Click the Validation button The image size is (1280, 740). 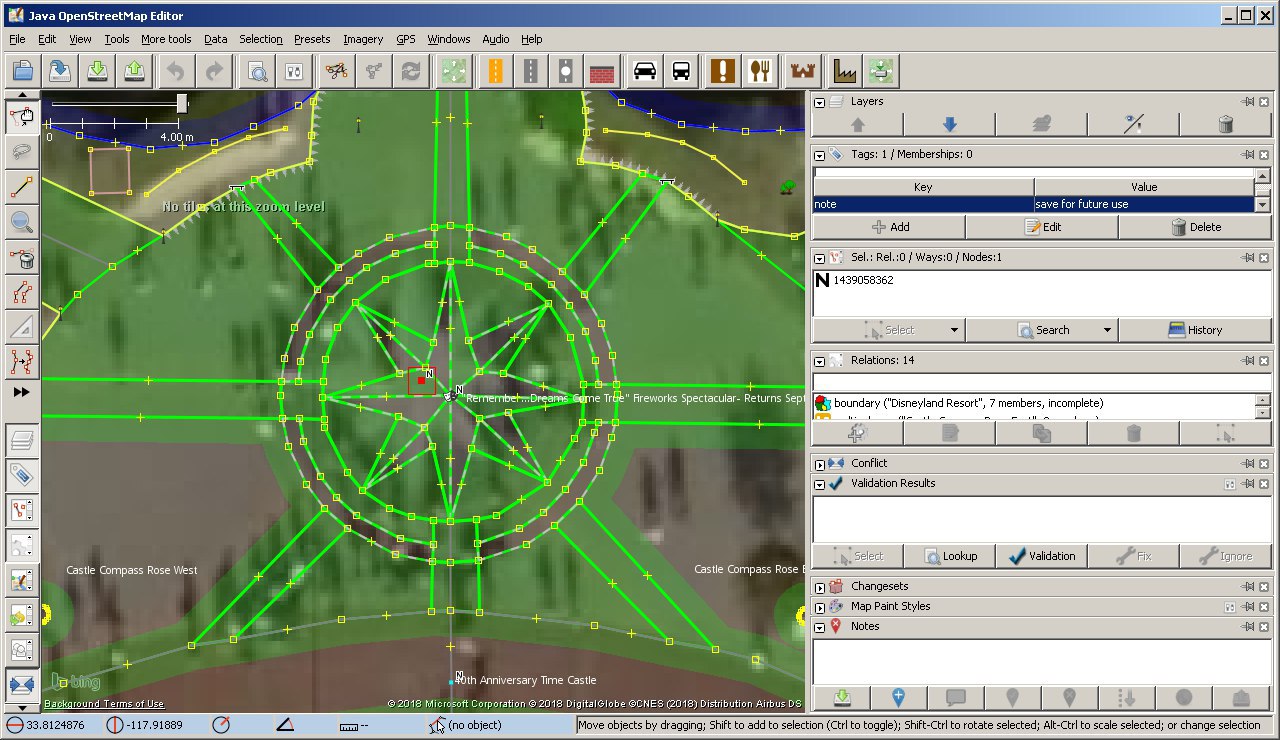[1042, 556]
